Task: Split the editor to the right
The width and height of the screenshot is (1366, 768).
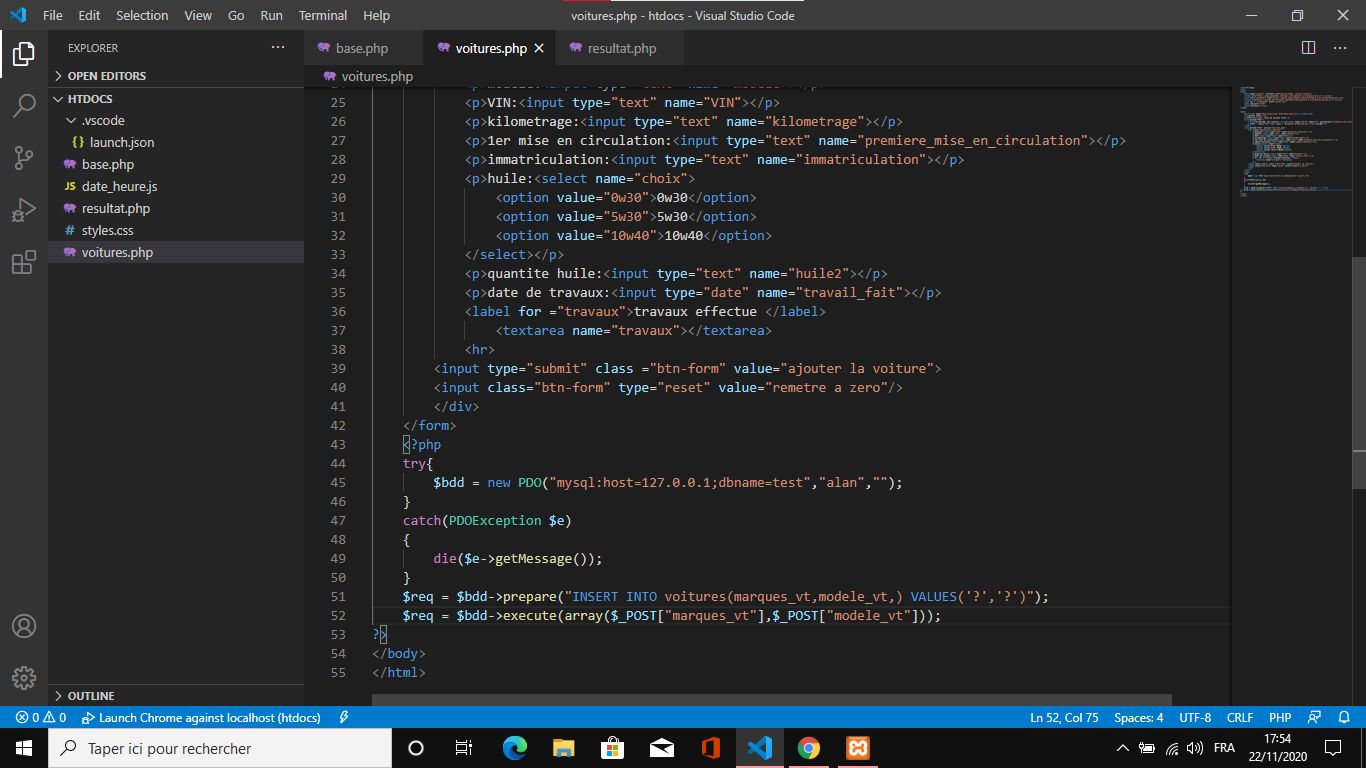Action: (x=1308, y=48)
